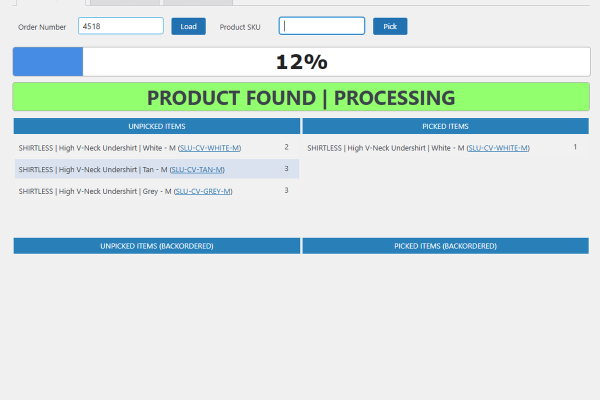Open the SLU-CV-TAN-M SKU link
The height and width of the screenshot is (400, 600).
click(199, 169)
